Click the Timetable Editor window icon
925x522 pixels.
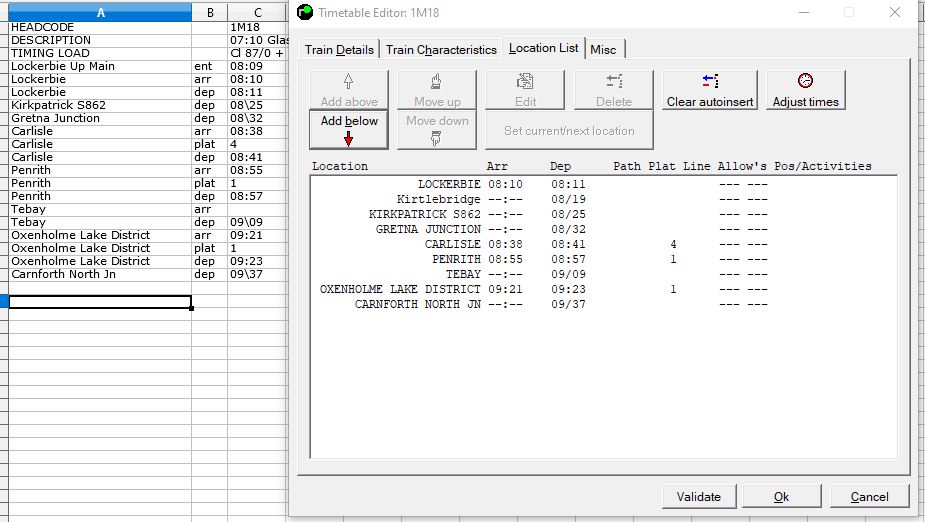point(305,12)
